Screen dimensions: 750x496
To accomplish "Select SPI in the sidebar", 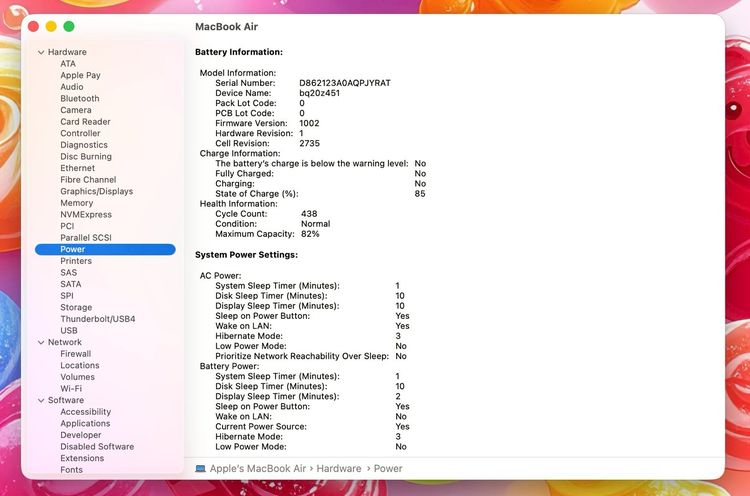I will 67,296.
